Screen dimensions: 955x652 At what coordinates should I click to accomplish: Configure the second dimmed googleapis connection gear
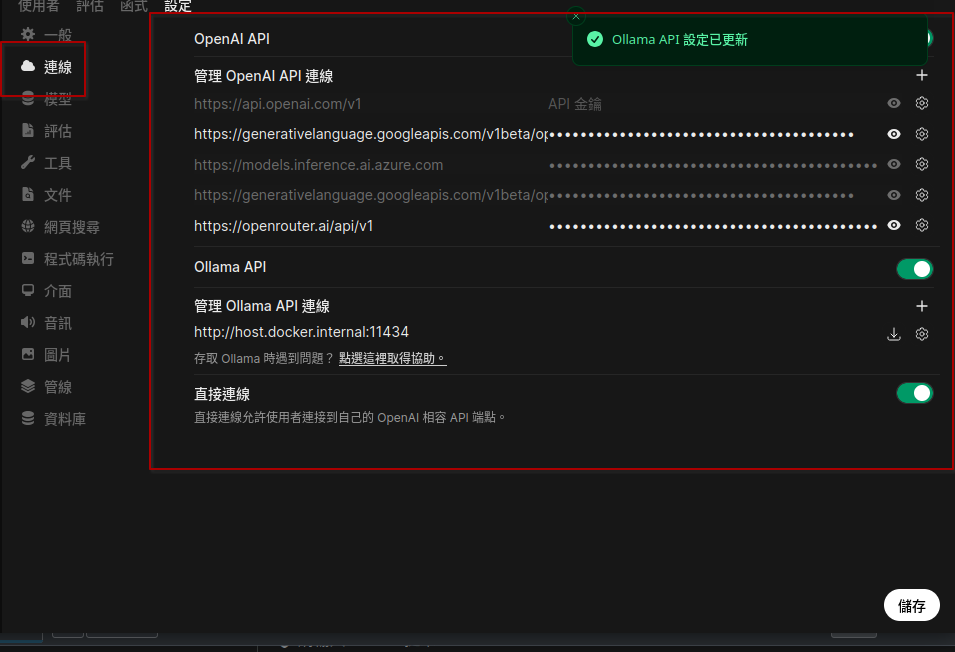click(922, 195)
